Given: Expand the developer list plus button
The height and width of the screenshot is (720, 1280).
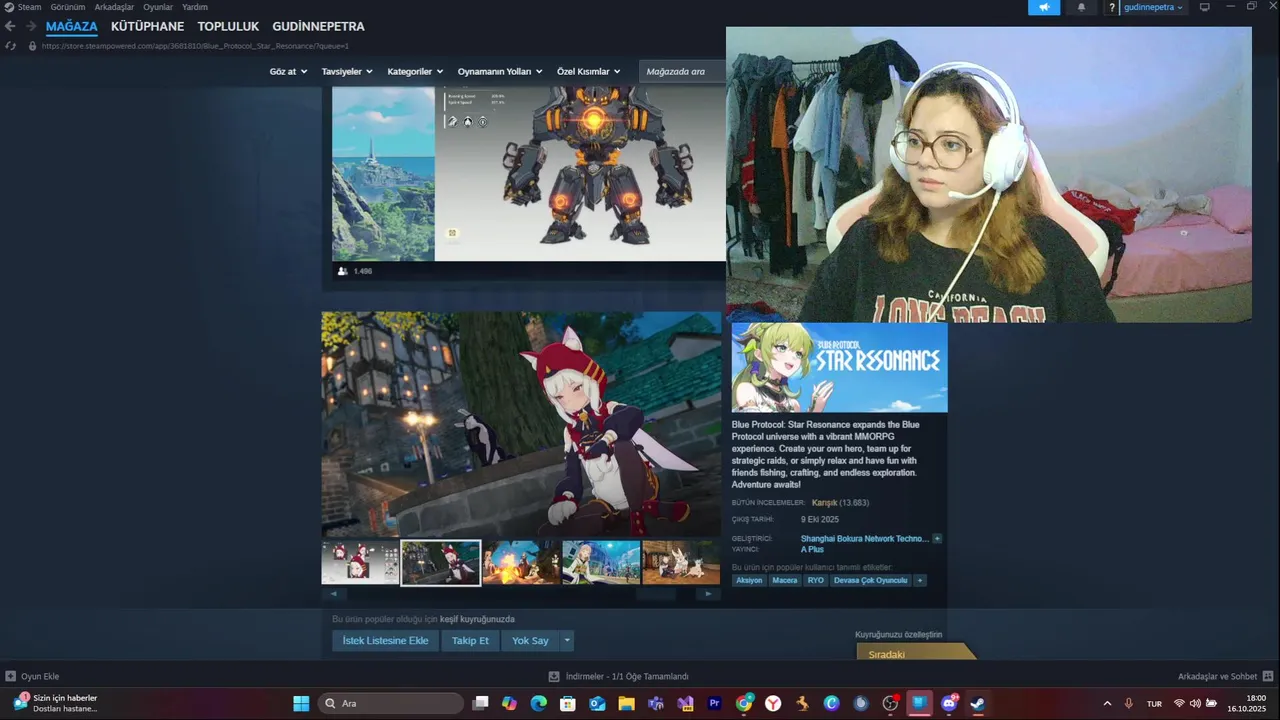Looking at the screenshot, I should (x=937, y=538).
